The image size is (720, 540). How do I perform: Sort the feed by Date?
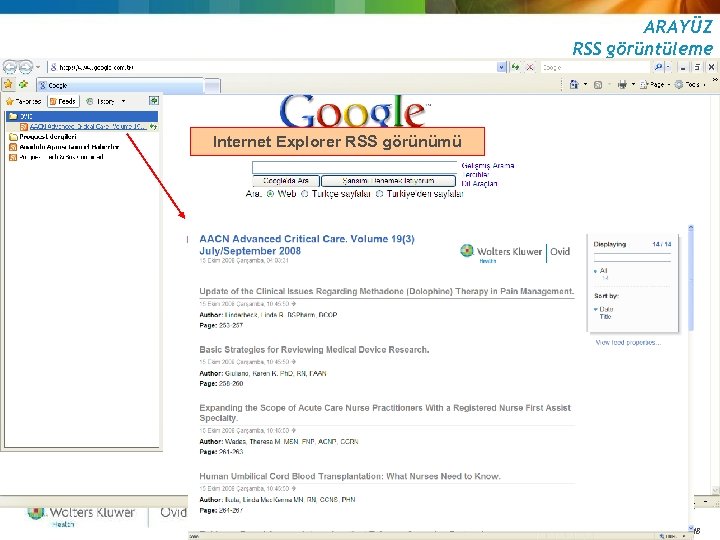click(606, 309)
